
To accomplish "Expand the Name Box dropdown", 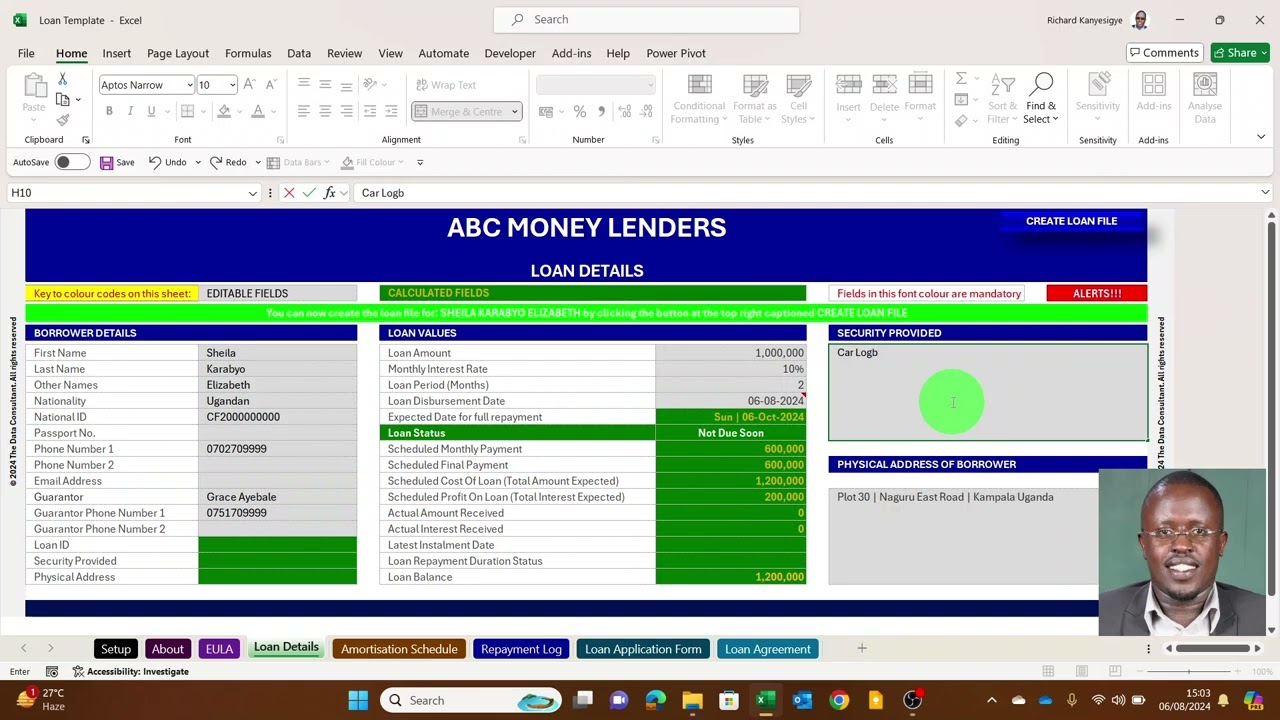I will (252, 193).
